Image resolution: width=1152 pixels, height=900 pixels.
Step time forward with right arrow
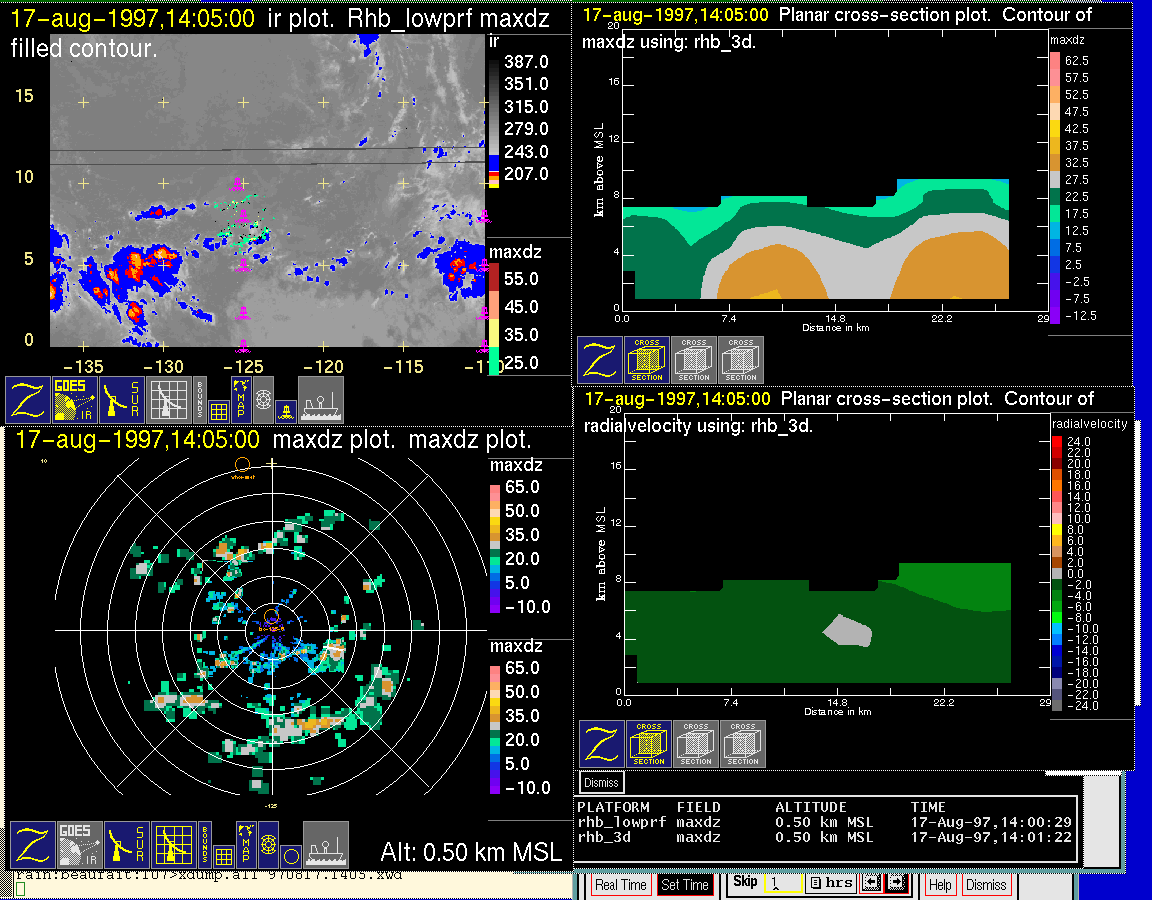coord(895,883)
